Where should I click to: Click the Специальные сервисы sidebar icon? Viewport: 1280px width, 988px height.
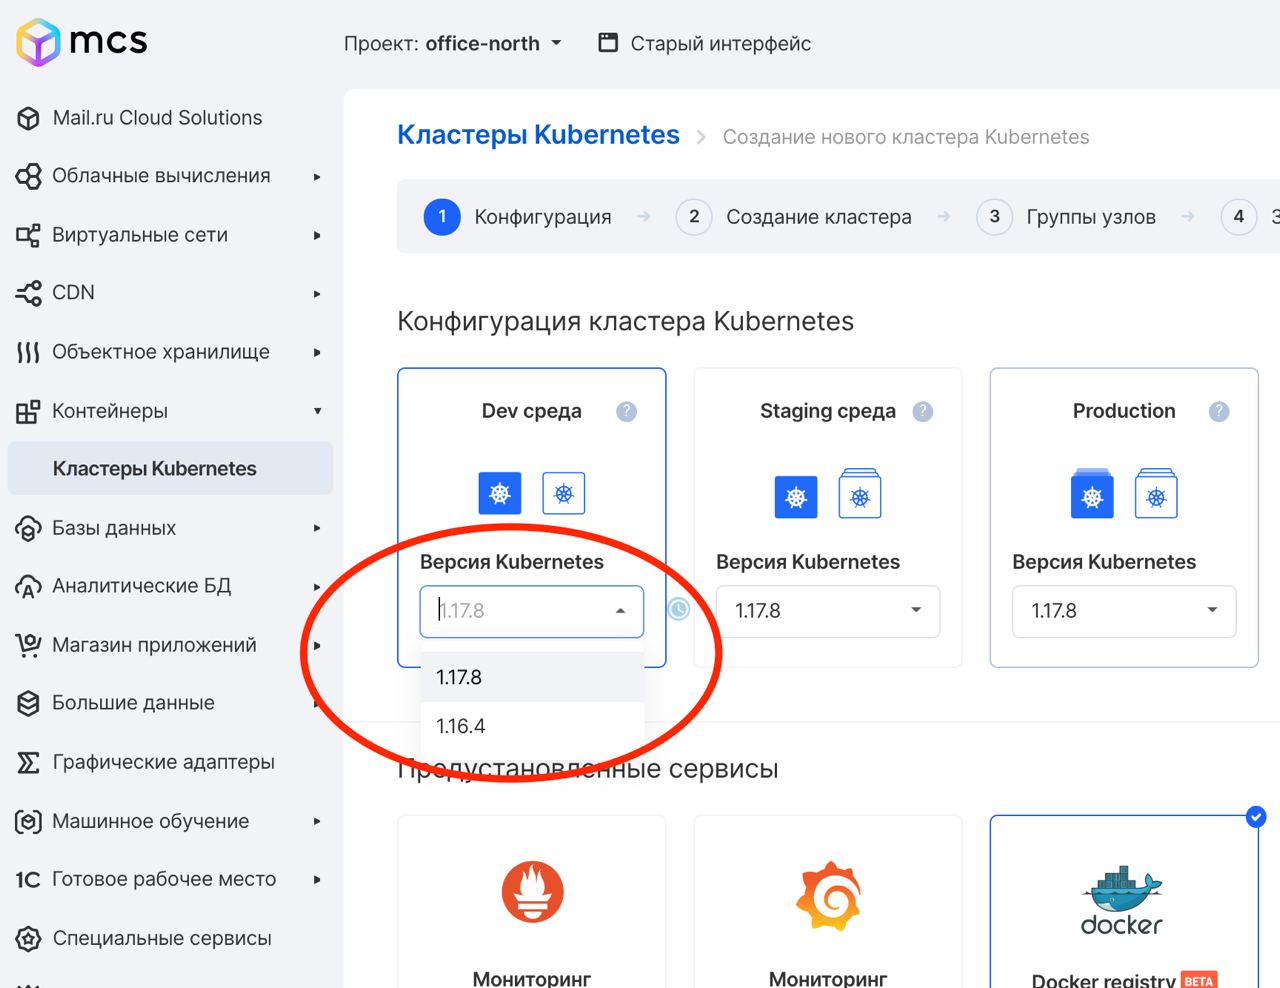click(28, 939)
